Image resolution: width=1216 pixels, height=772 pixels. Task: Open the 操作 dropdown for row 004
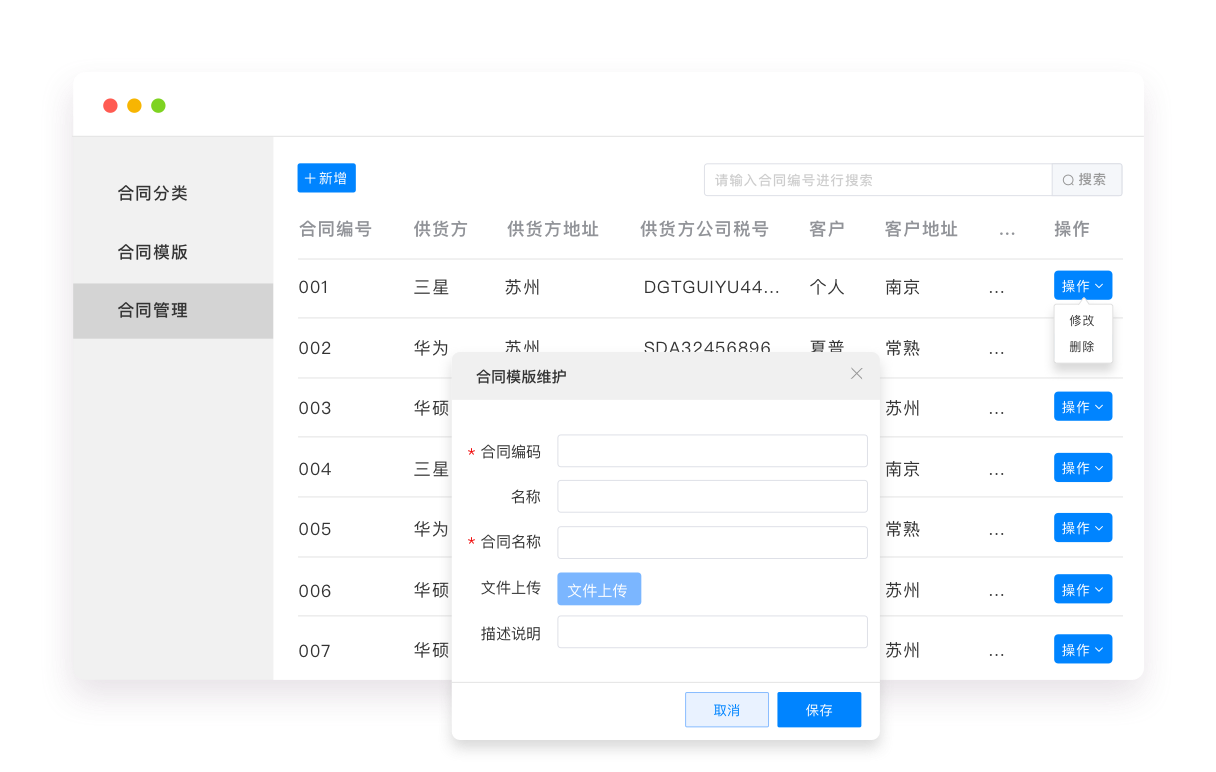click(x=1083, y=468)
